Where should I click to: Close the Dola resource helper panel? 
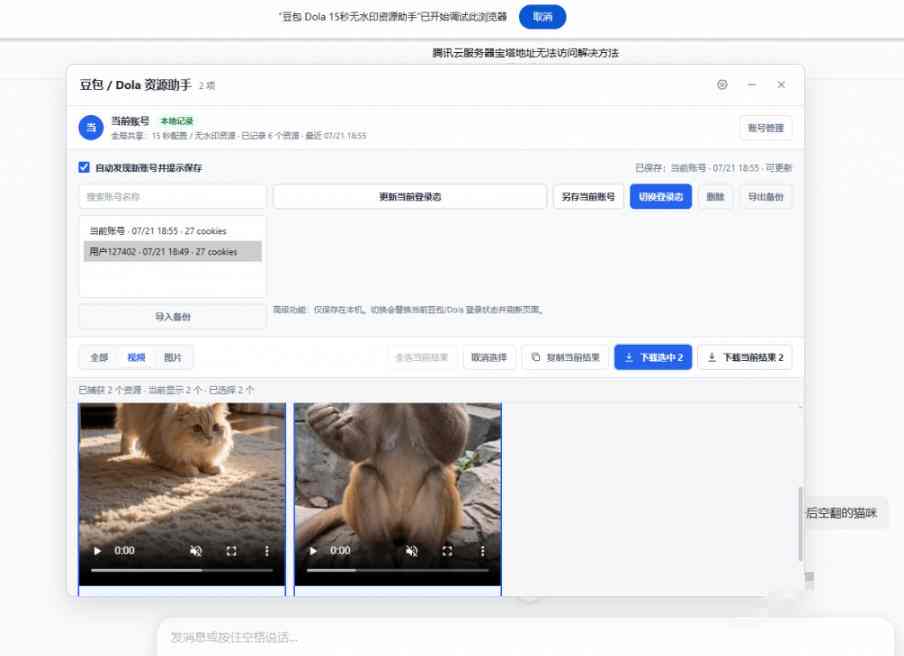click(x=781, y=85)
